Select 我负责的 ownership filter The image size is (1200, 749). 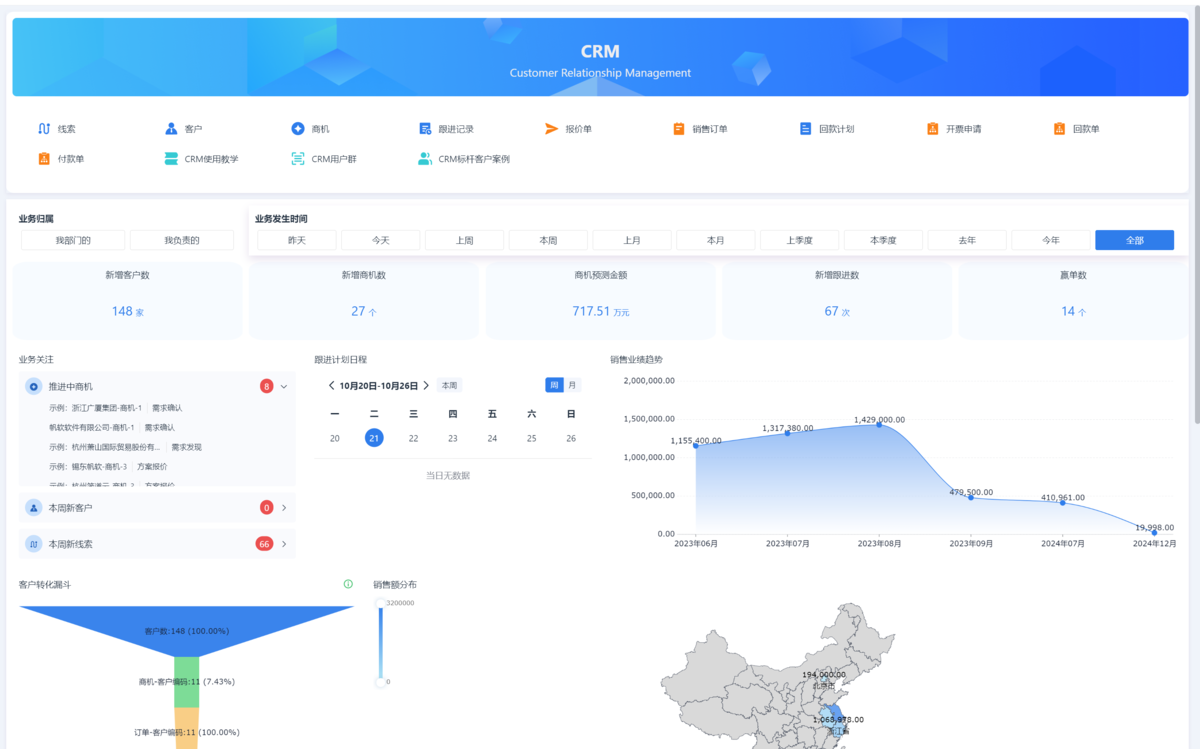pos(182,240)
